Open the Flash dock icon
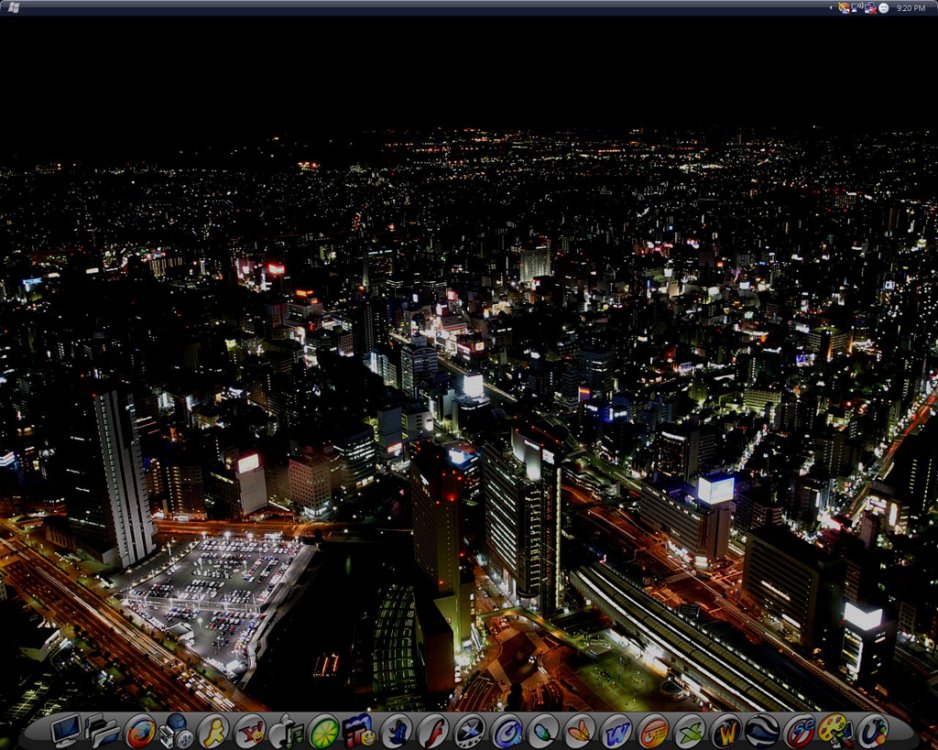 [433, 730]
